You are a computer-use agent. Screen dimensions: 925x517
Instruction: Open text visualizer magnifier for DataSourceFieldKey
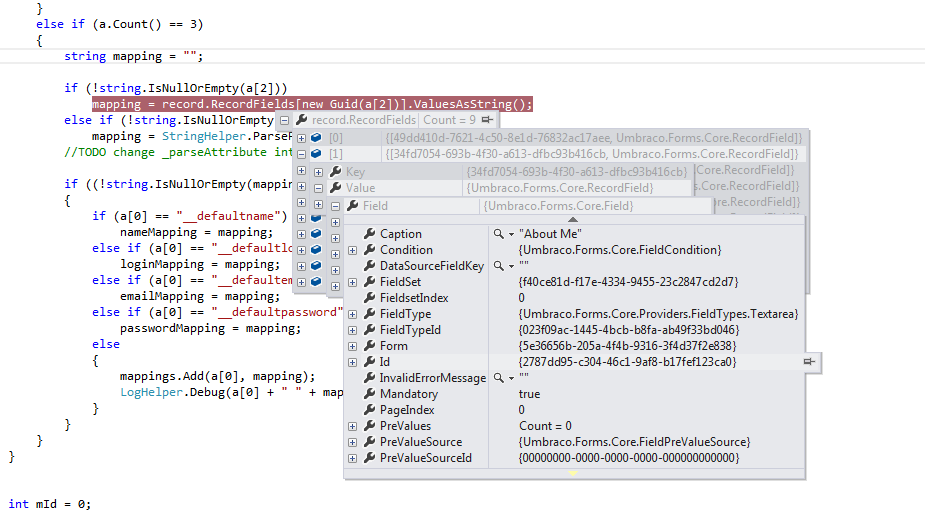click(497, 266)
